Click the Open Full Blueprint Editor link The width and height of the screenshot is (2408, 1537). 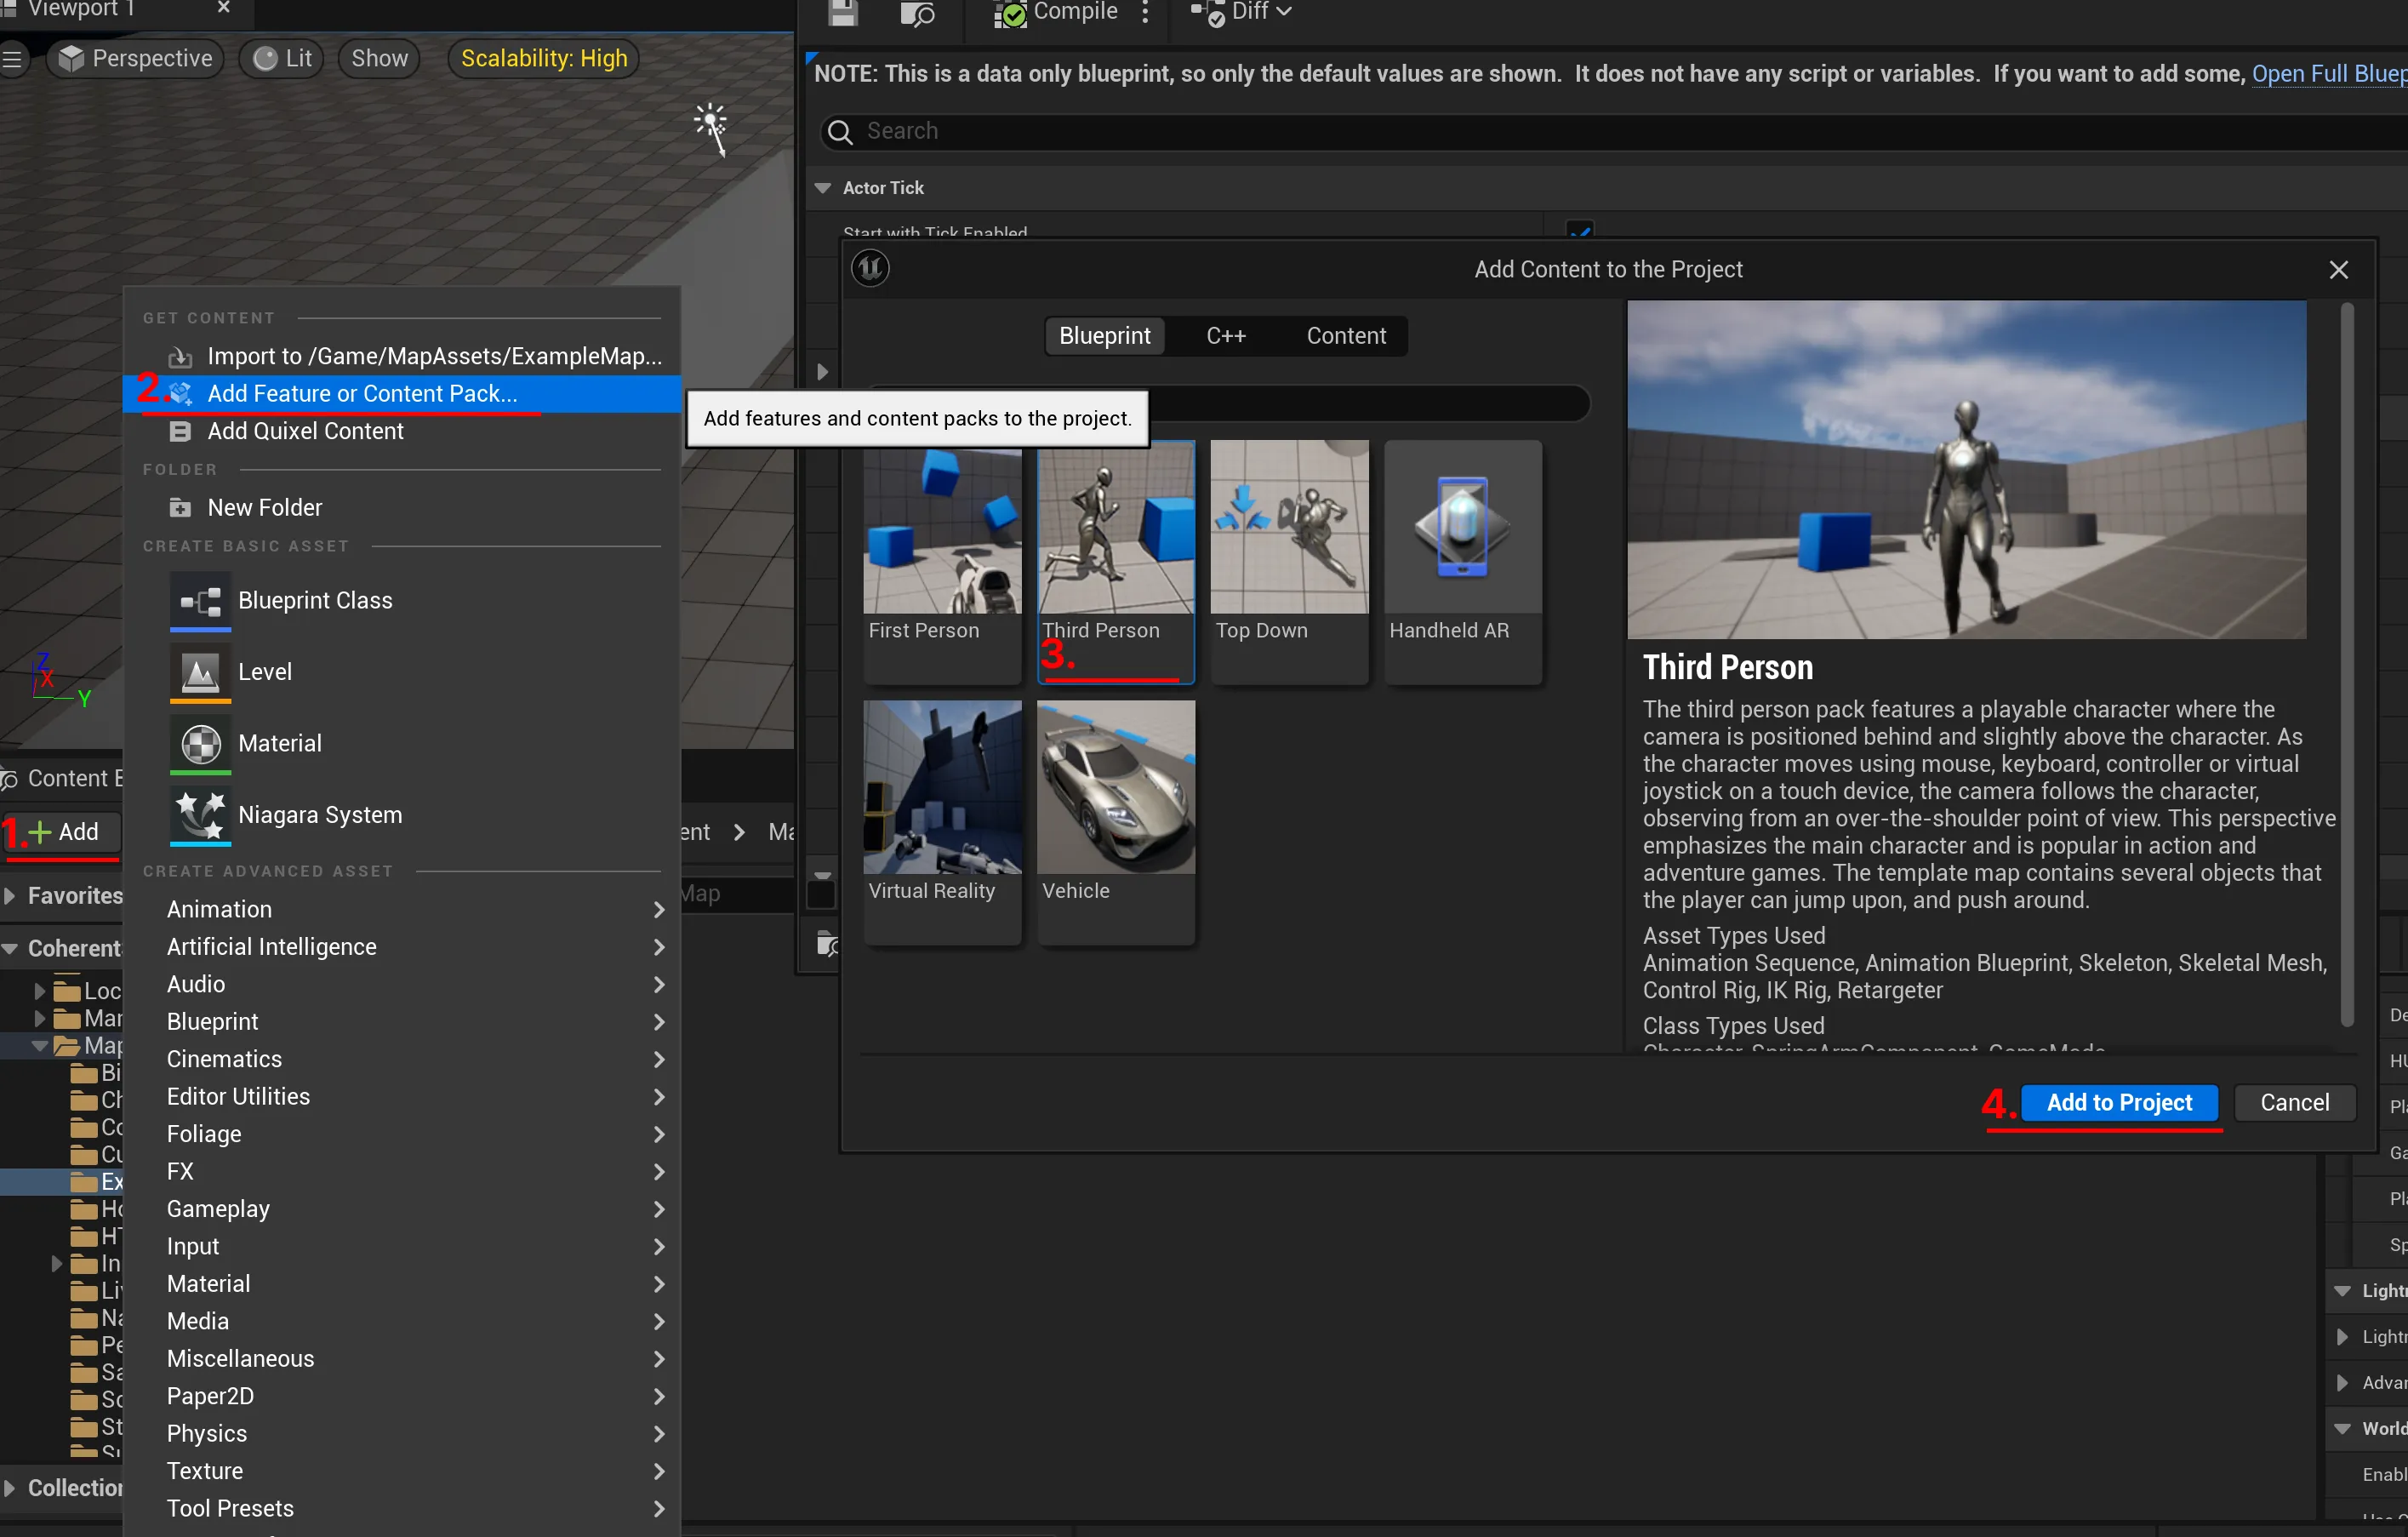tap(2328, 74)
